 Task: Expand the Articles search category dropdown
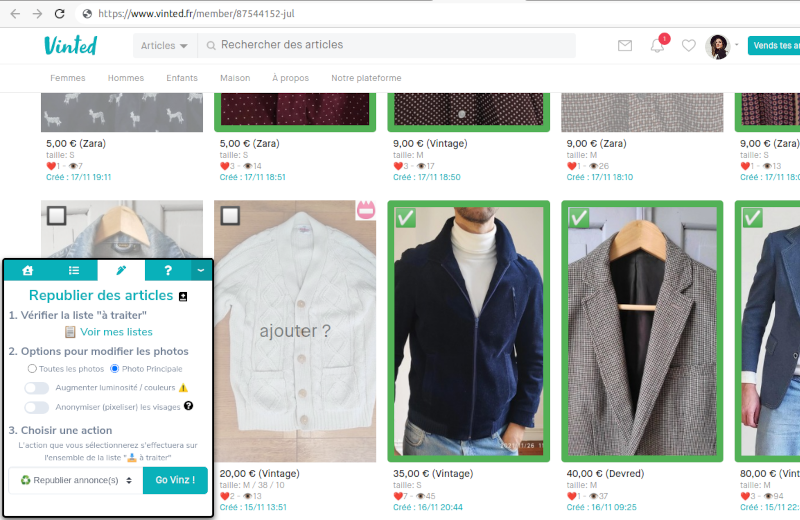tap(164, 46)
